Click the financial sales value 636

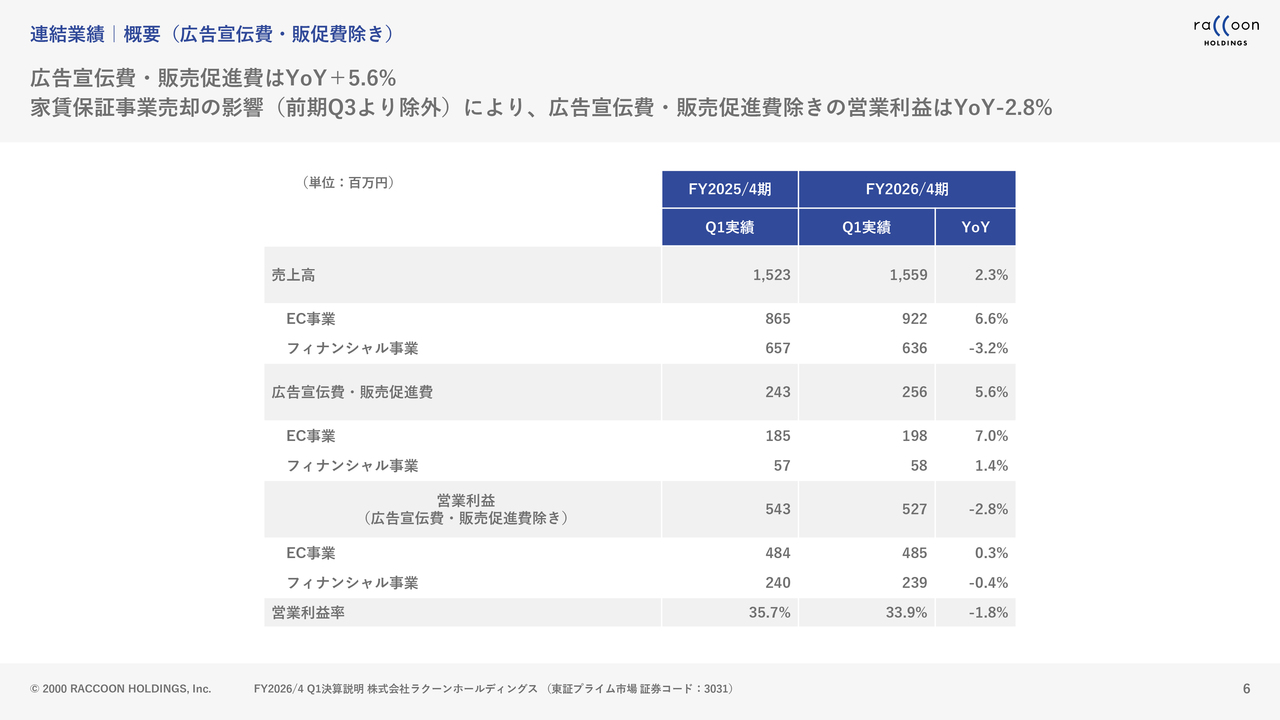coord(914,348)
